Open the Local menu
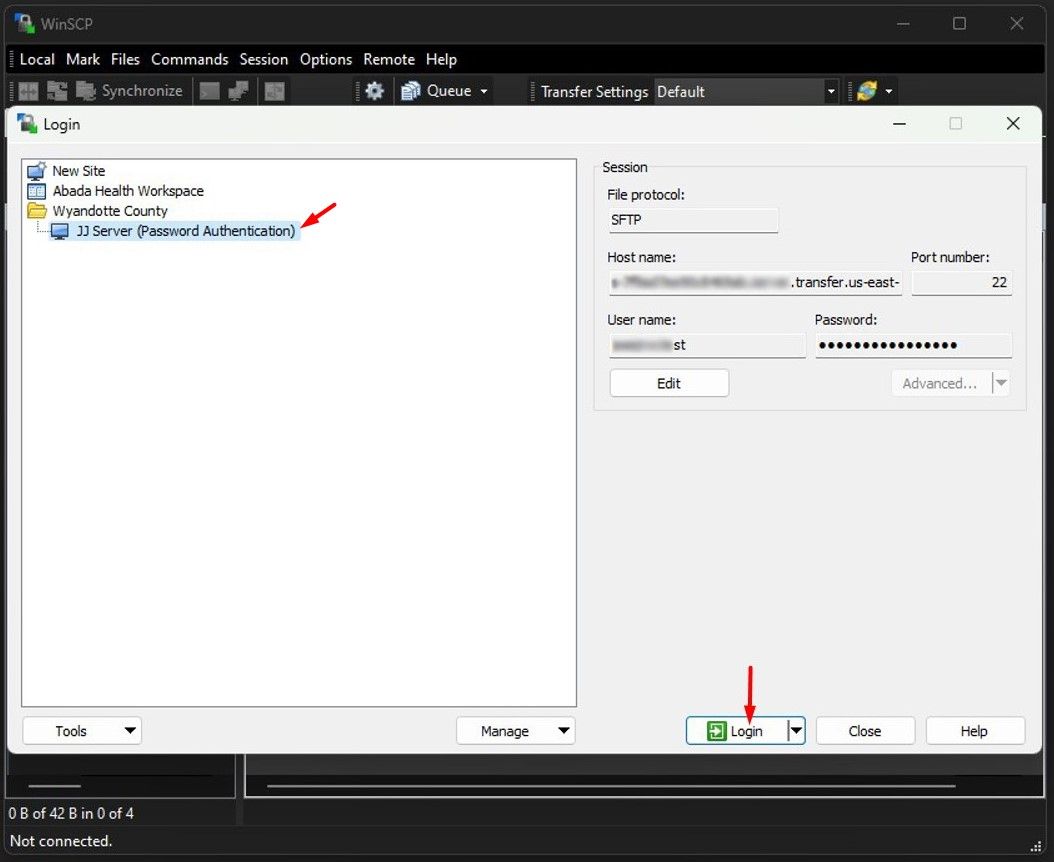The image size is (1054, 862). pyautogui.click(x=37, y=59)
